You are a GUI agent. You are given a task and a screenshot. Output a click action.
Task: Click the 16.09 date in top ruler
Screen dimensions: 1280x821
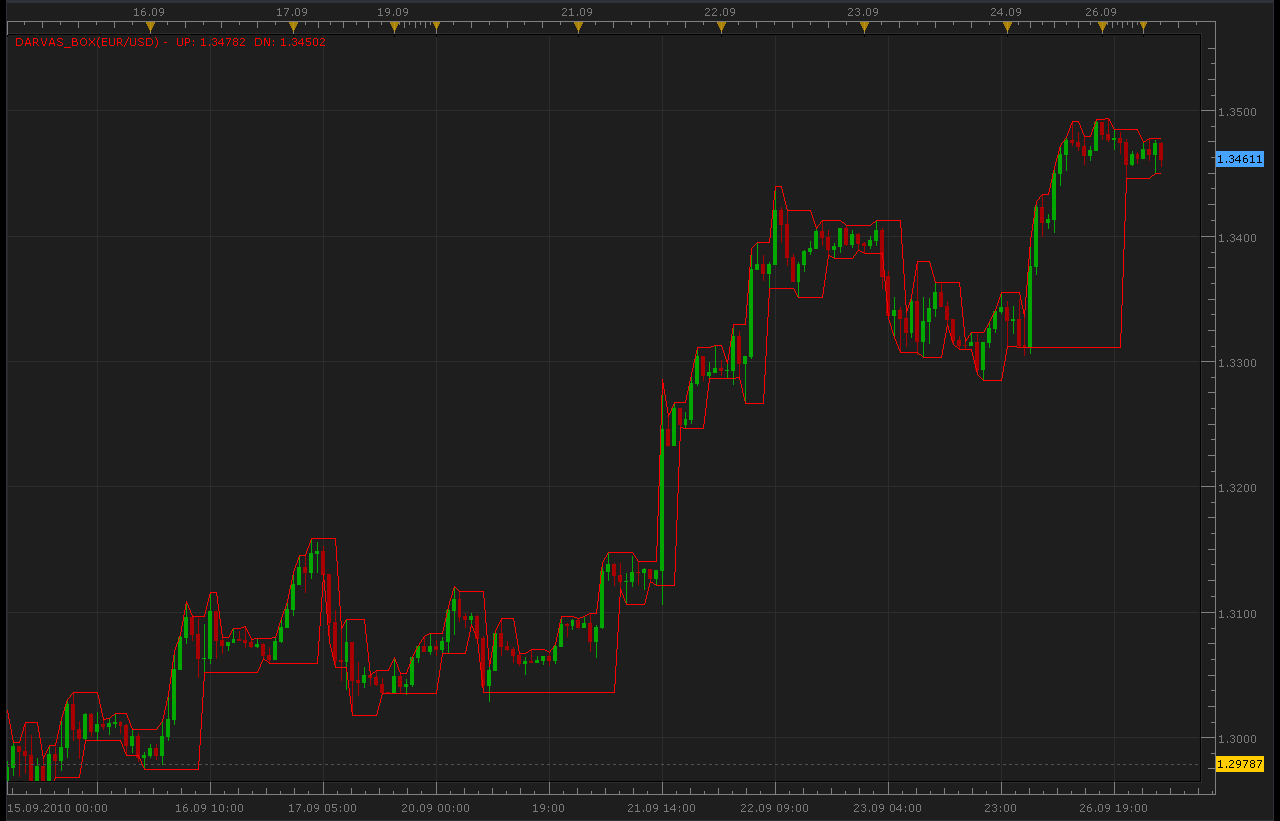pos(149,12)
